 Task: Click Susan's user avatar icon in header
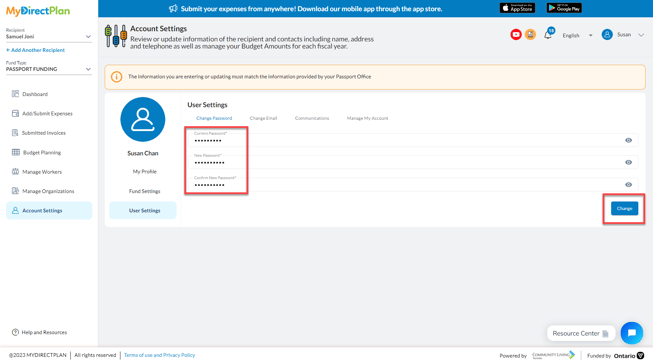click(607, 35)
